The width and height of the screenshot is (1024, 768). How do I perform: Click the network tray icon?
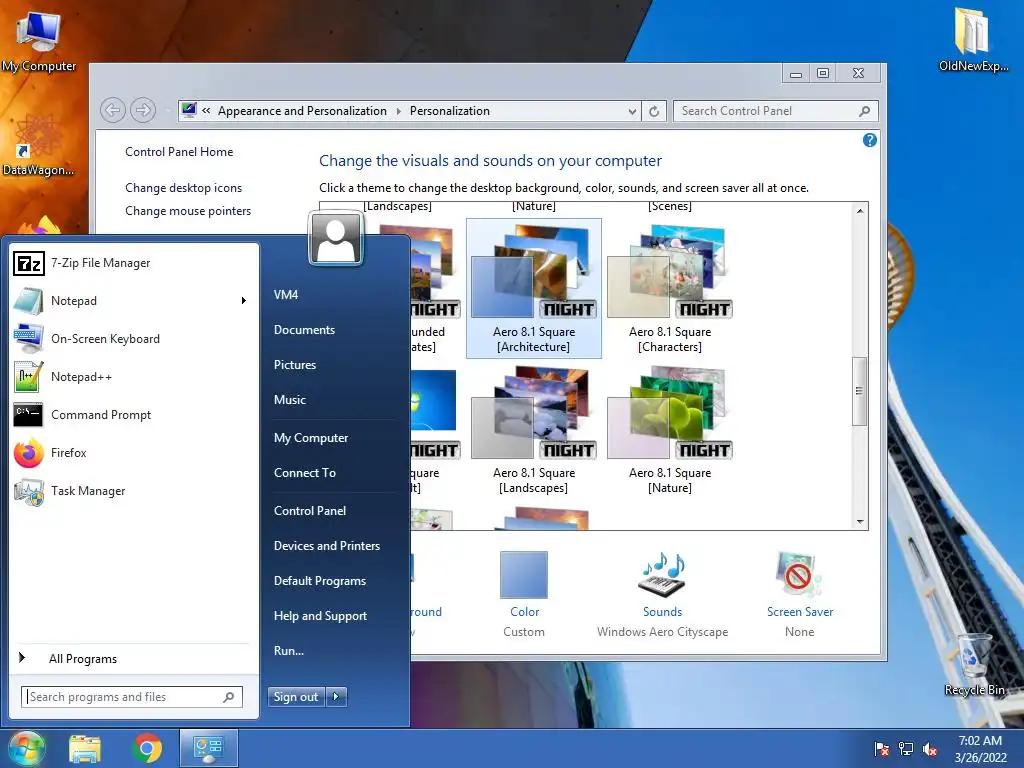pos(906,749)
